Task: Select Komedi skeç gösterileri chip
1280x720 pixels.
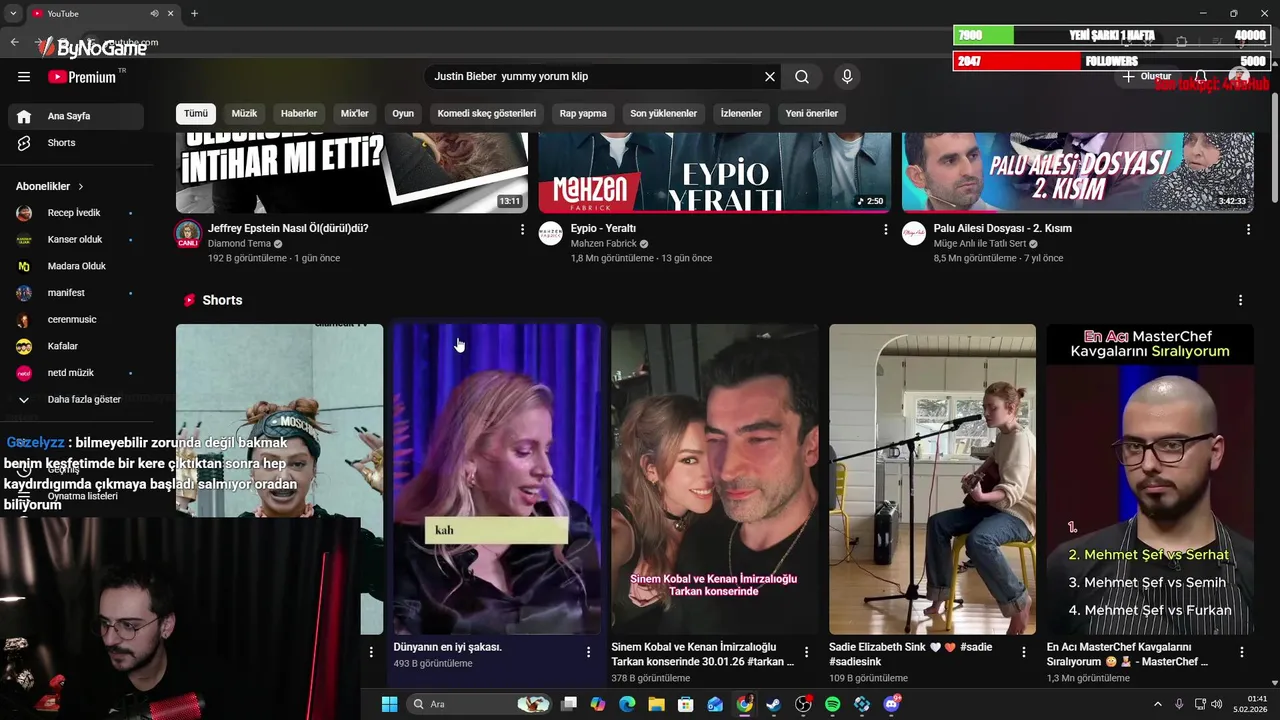Action: point(487,113)
